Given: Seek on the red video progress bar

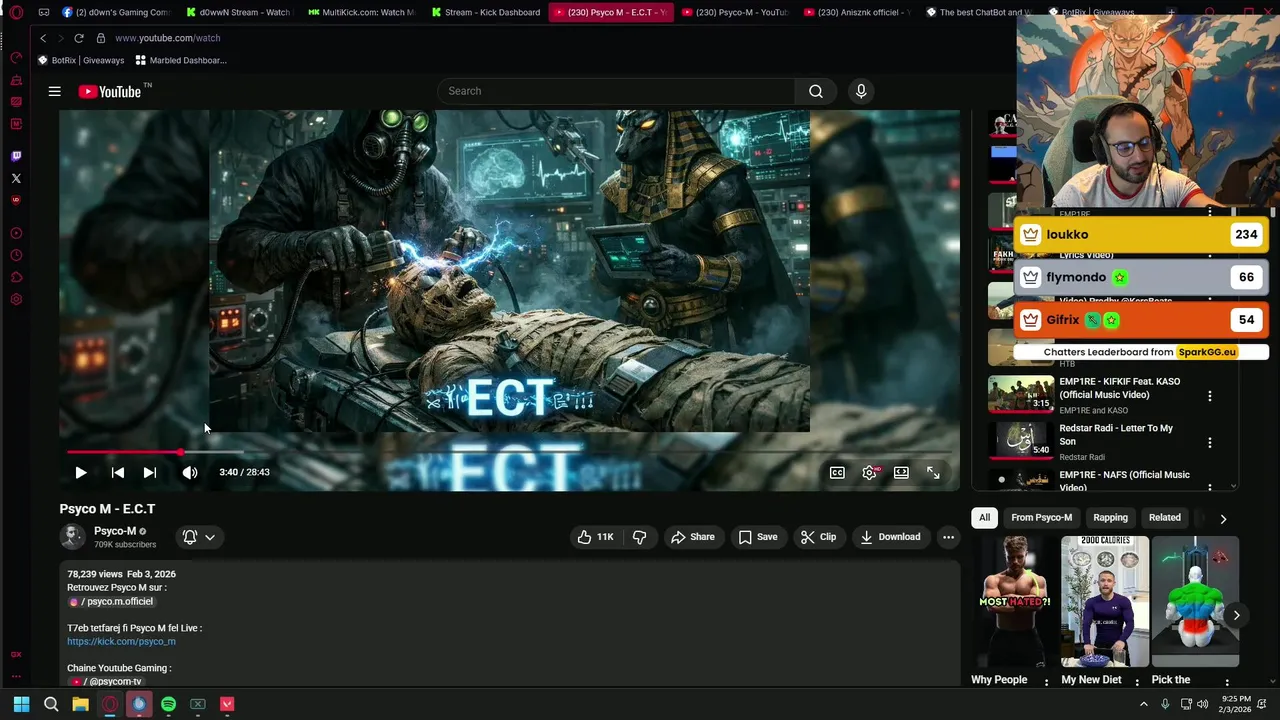Looking at the screenshot, I should coord(509,452).
